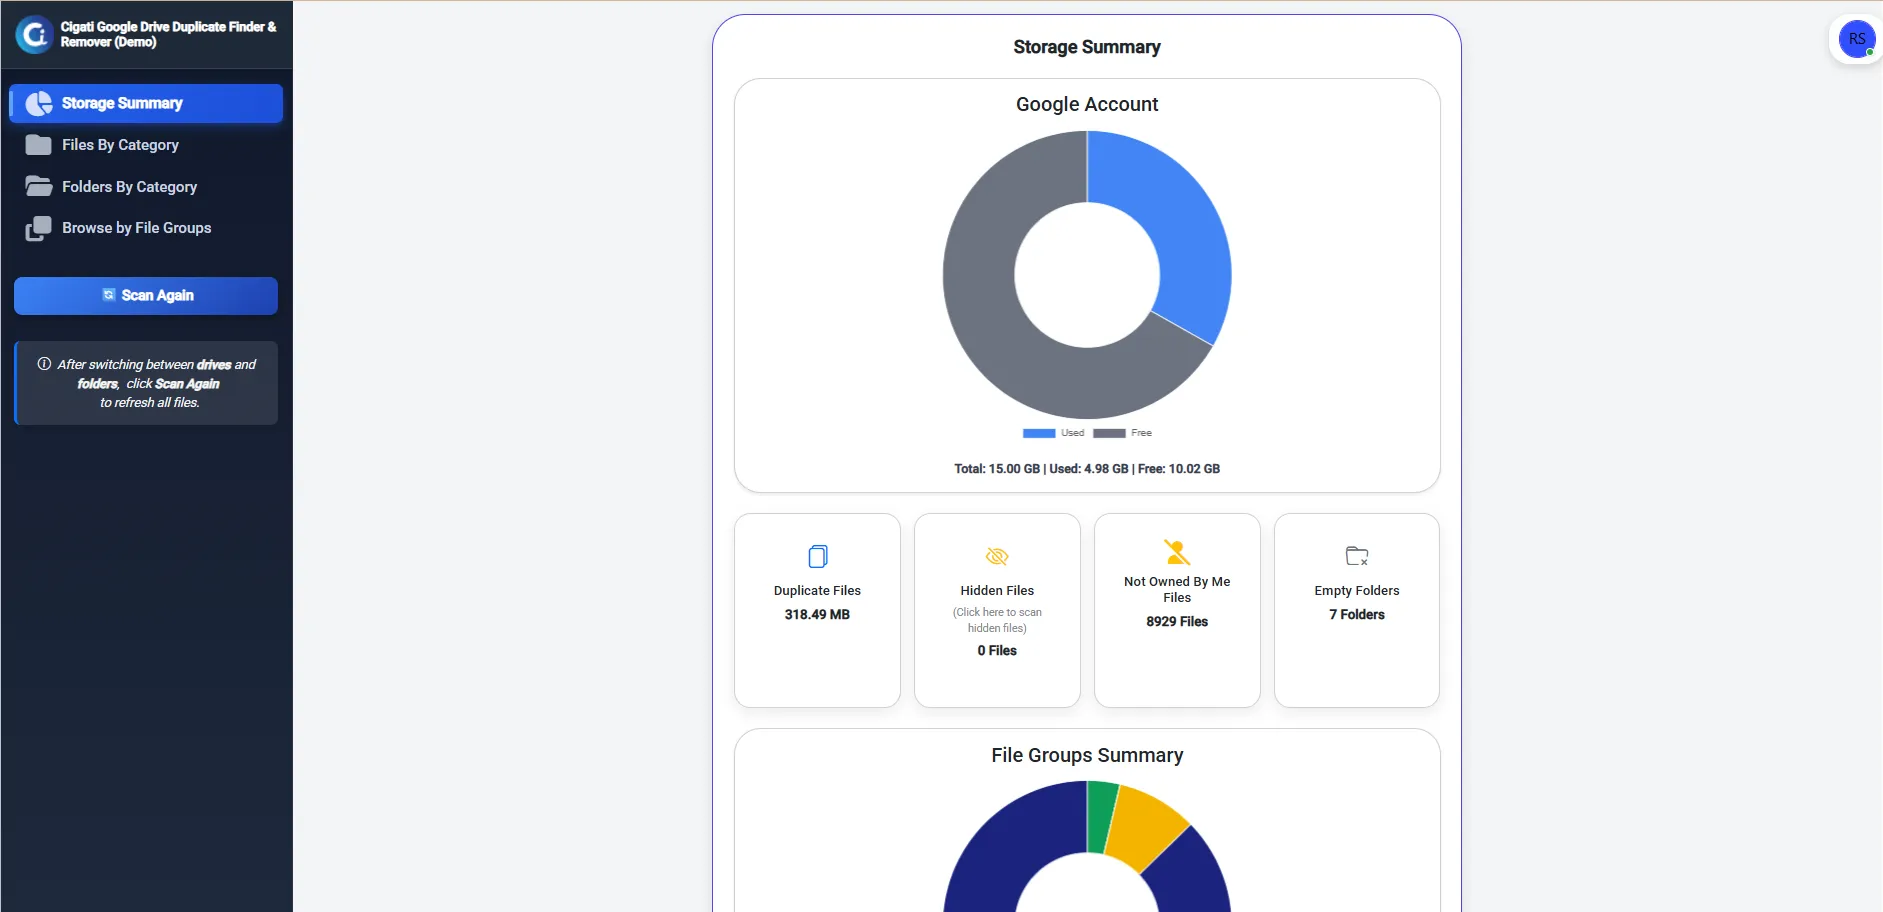Viewport: 1883px width, 912px height.
Task: Click the '0 Files' hidden count
Action: click(x=997, y=651)
